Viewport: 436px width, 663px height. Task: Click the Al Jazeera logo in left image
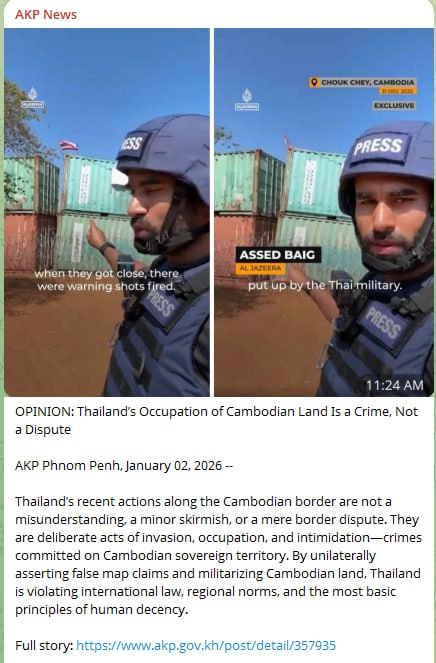tap(33, 97)
